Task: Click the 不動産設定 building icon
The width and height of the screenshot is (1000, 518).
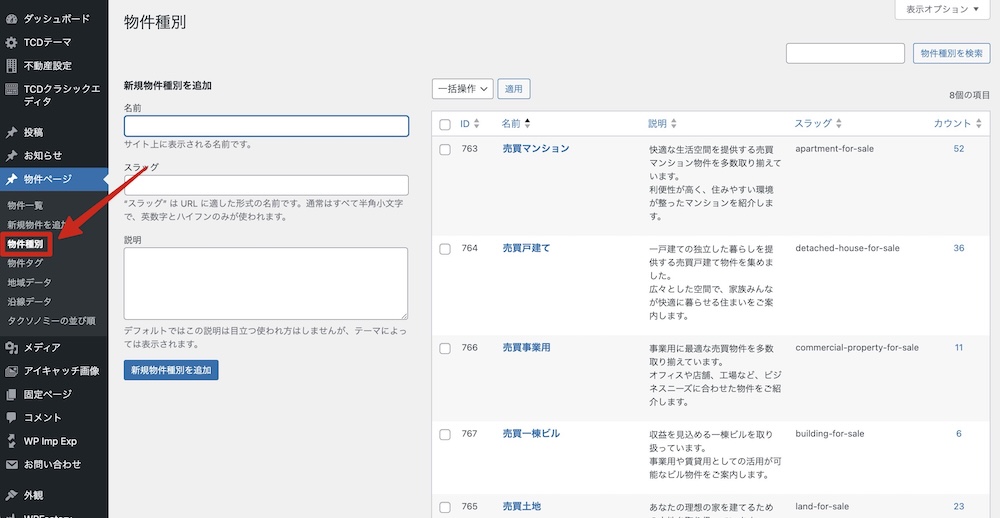Action: [x=11, y=66]
